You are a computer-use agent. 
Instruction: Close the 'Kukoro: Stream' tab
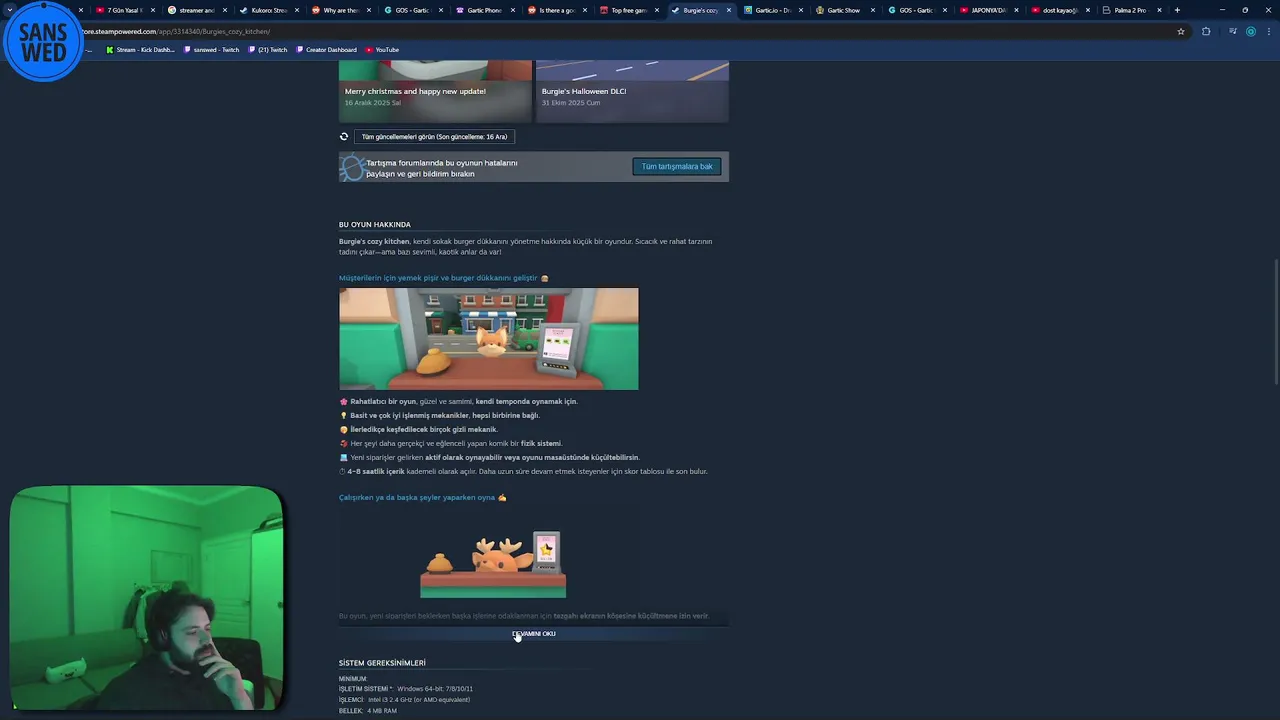coord(297,10)
